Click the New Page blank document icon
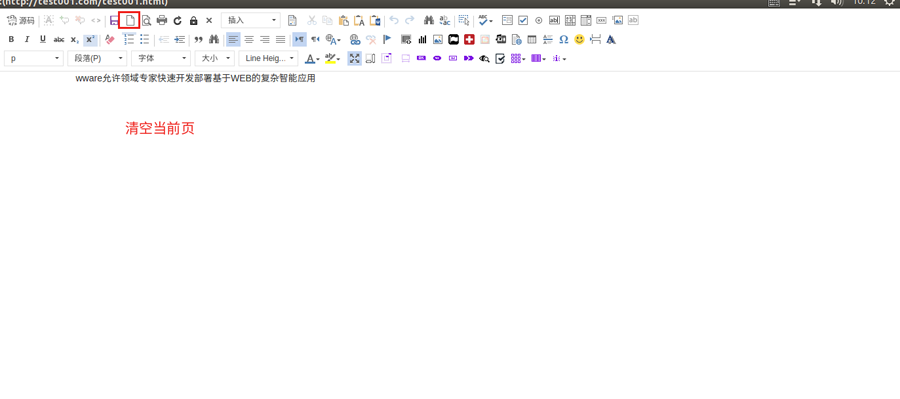The height and width of the screenshot is (399, 900). point(130,21)
